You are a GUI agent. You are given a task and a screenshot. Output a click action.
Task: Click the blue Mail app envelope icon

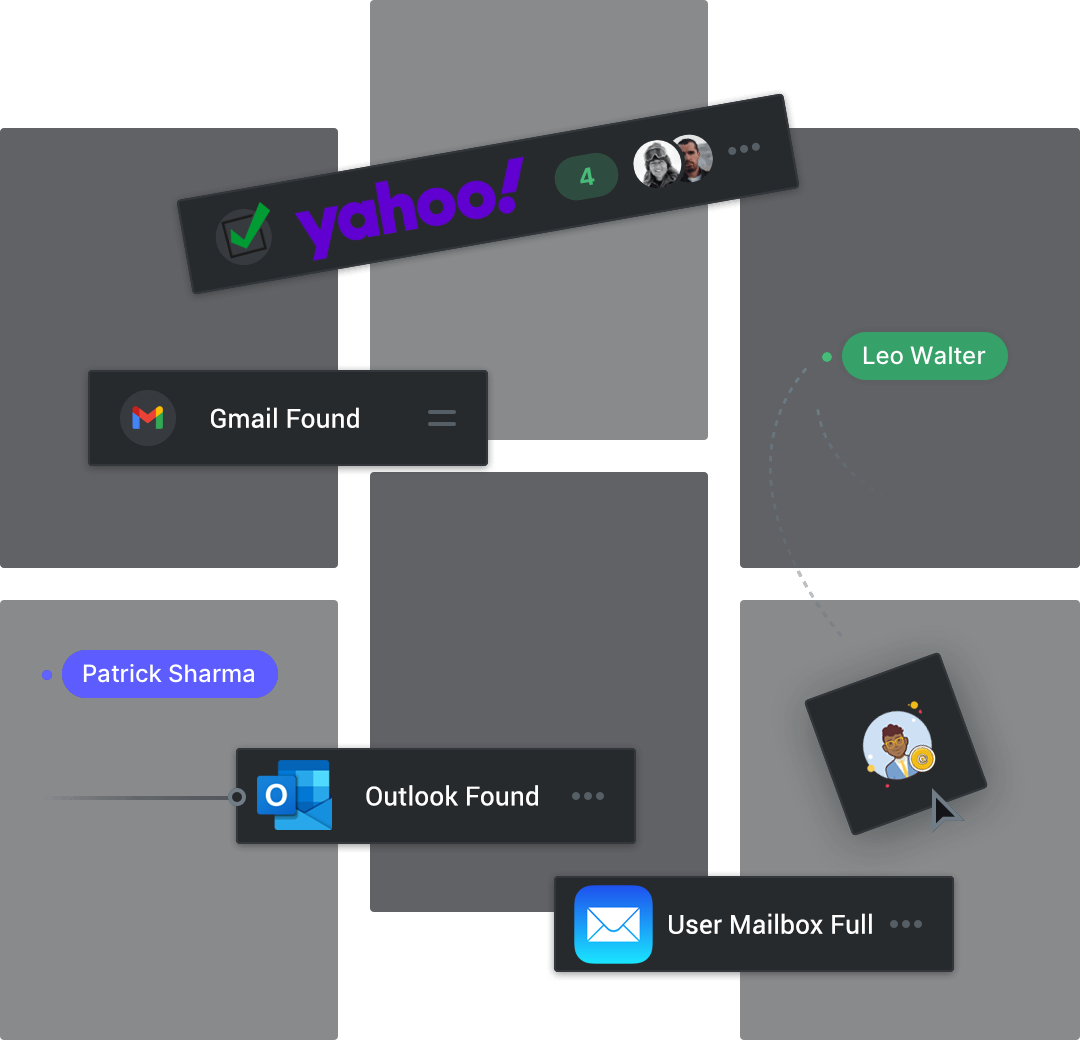tap(613, 924)
